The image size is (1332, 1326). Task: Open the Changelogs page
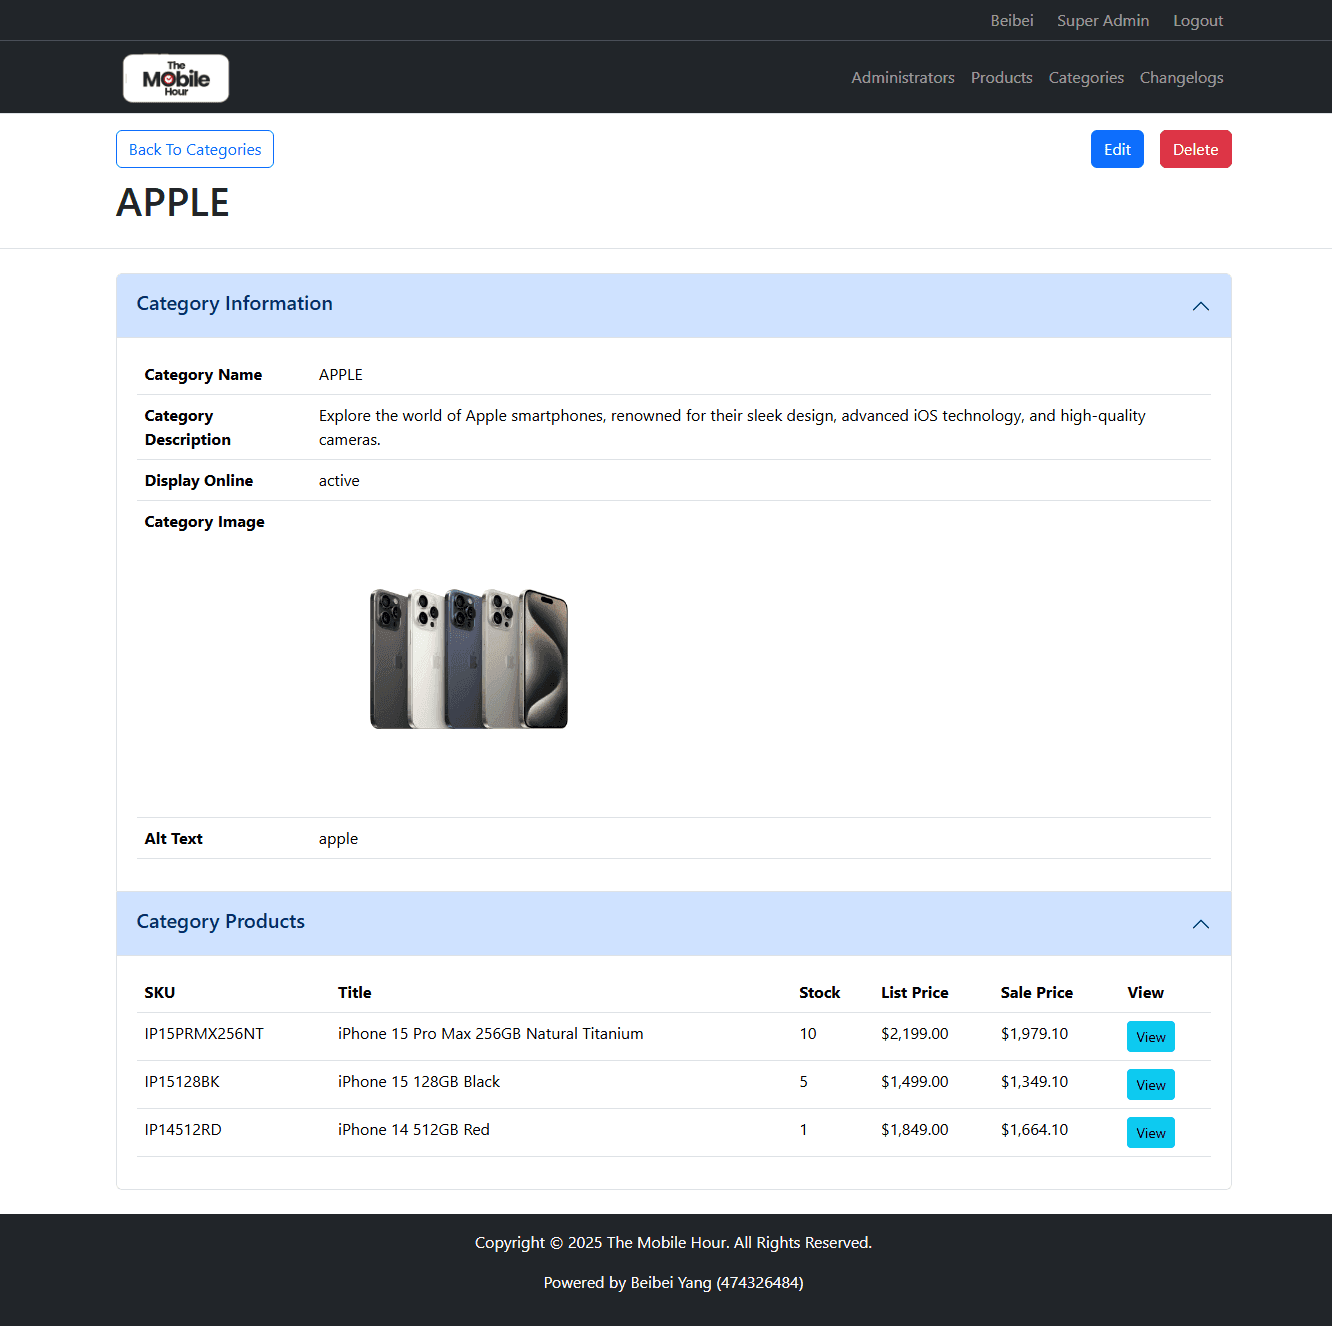(x=1181, y=78)
